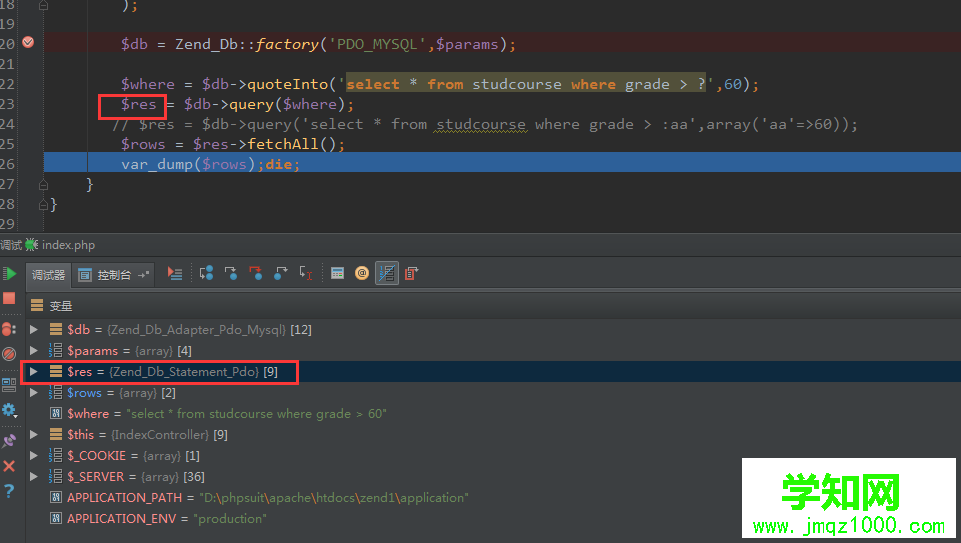Click the $res variable on line 23

click(x=139, y=105)
